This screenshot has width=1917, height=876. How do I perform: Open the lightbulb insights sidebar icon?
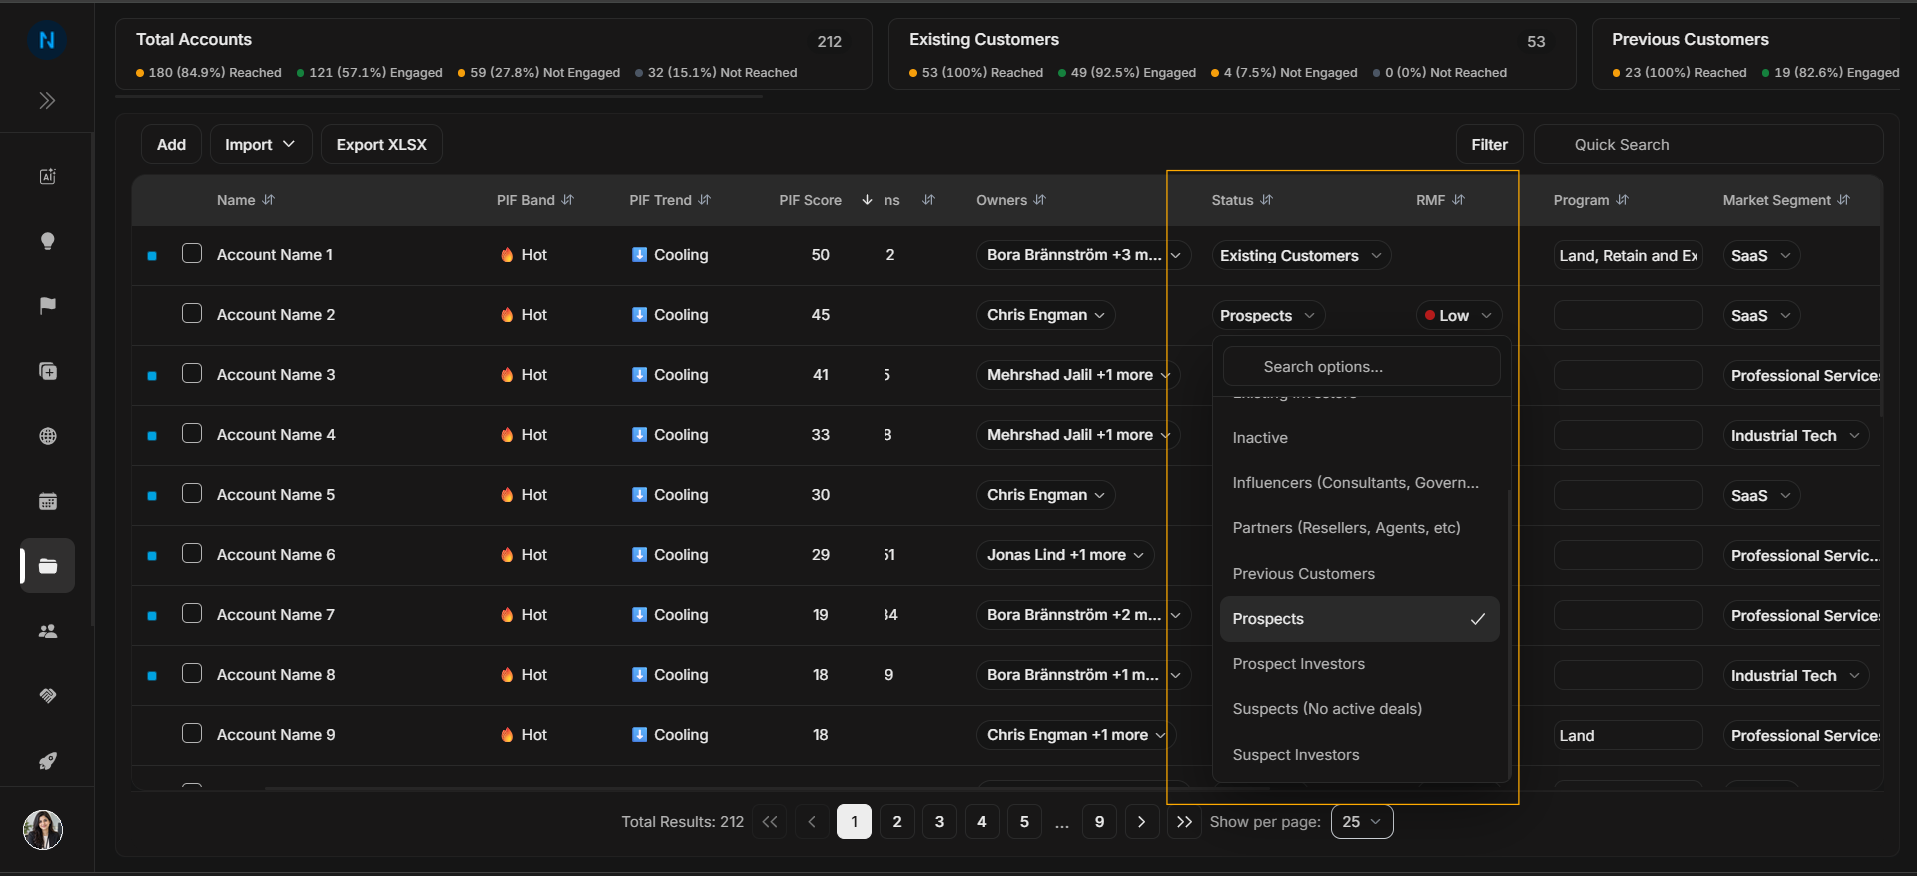47,241
